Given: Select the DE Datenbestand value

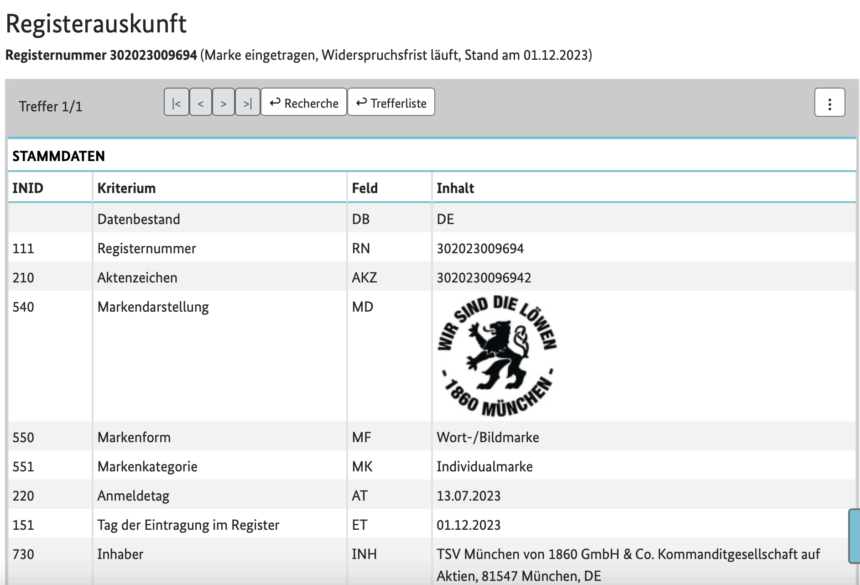Looking at the screenshot, I should click(445, 219).
